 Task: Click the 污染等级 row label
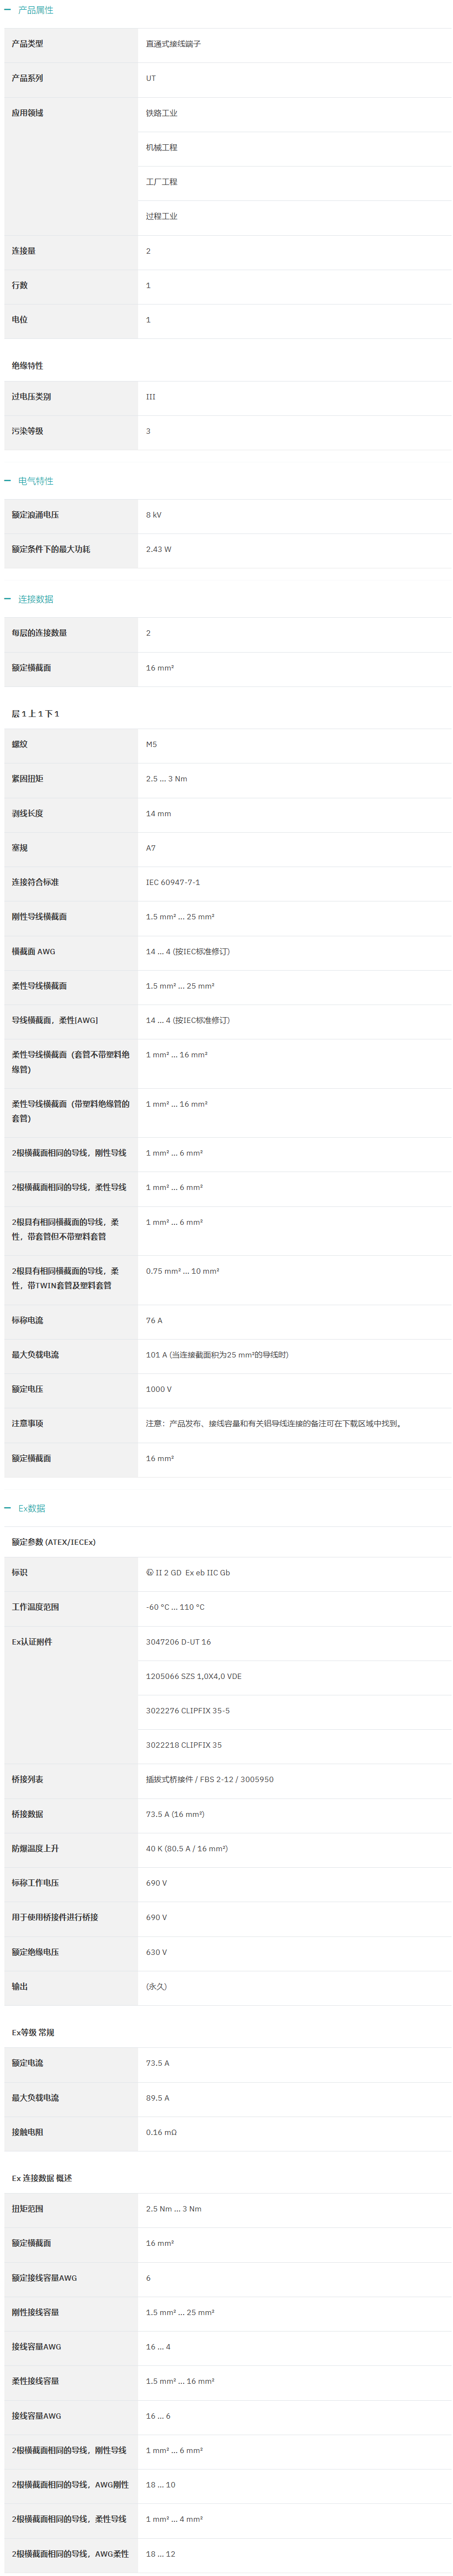28,431
